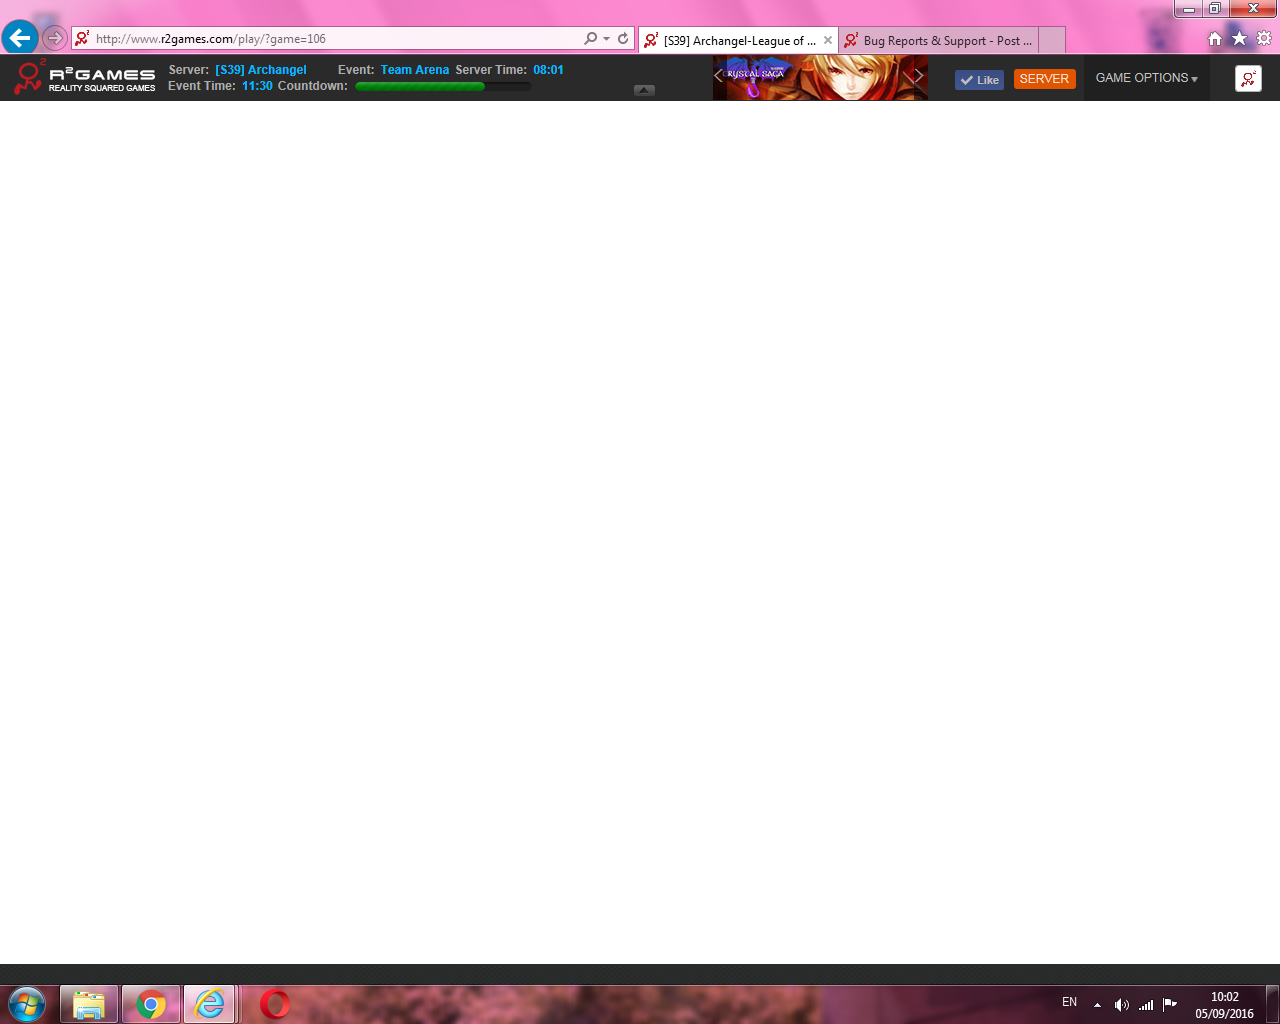Click the refresh page icon
This screenshot has width=1280, height=1024.
point(623,39)
